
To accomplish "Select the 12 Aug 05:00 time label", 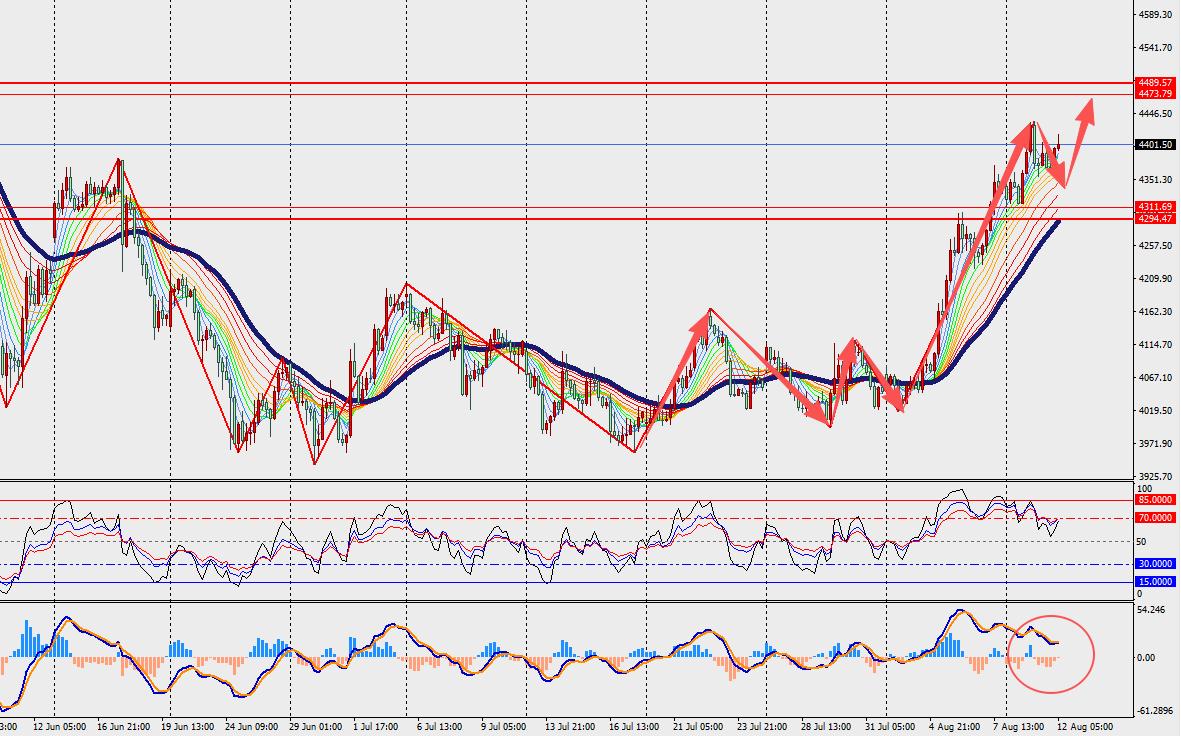I will pos(1085,727).
